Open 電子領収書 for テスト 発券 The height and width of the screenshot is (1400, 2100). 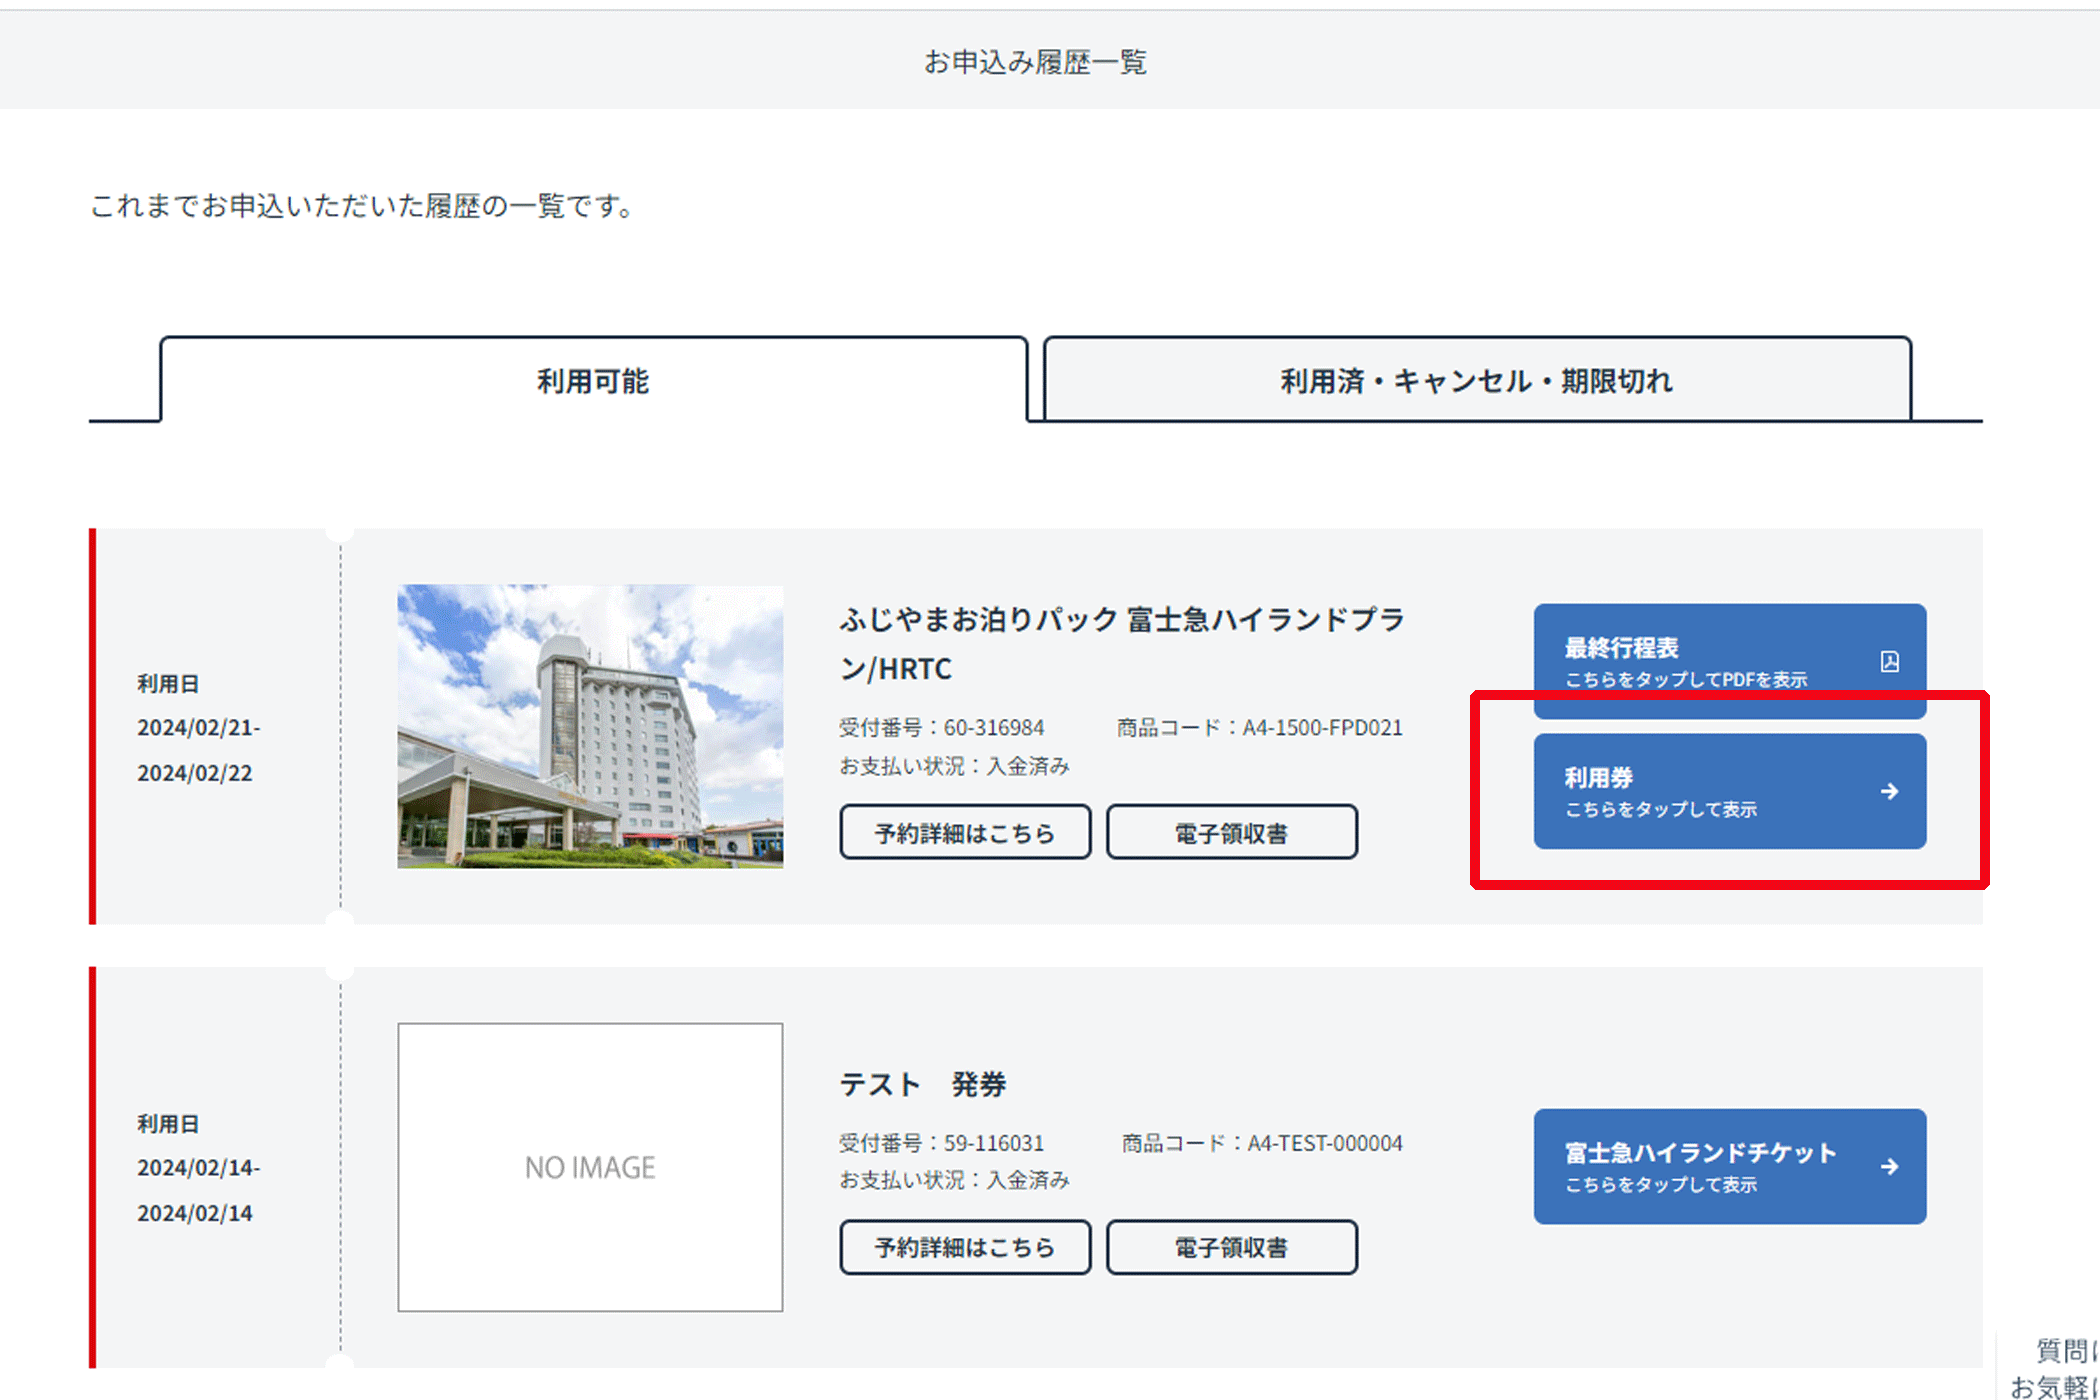click(1231, 1247)
